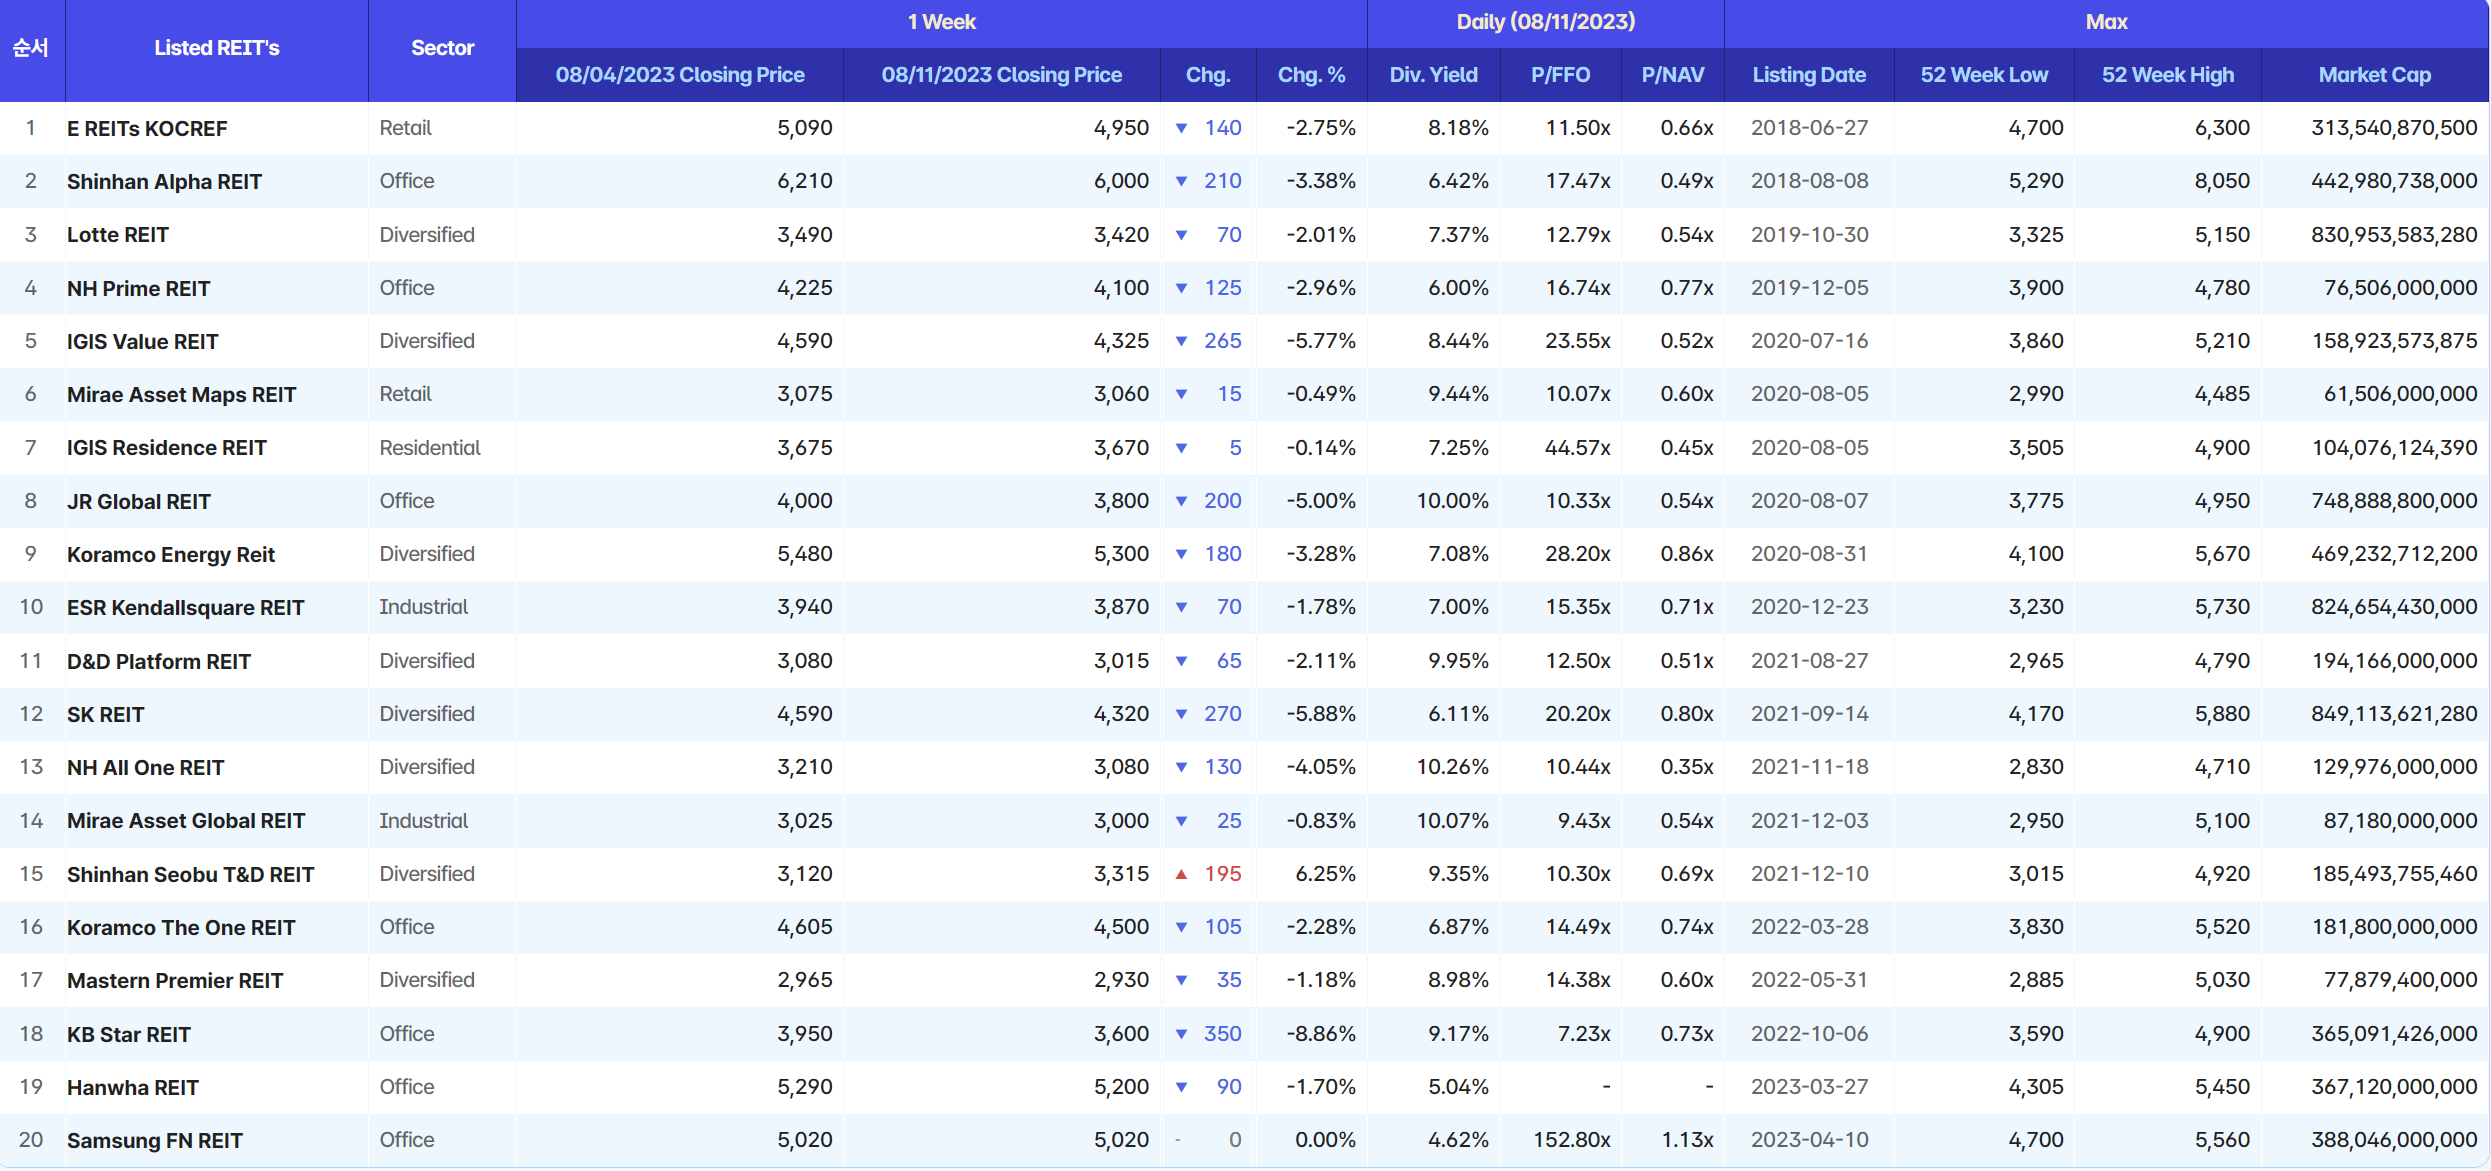Click P/NAV 1.13x for Samsung FN REIT
Image resolution: width=2491 pixels, height=1171 pixels.
point(1687,1140)
